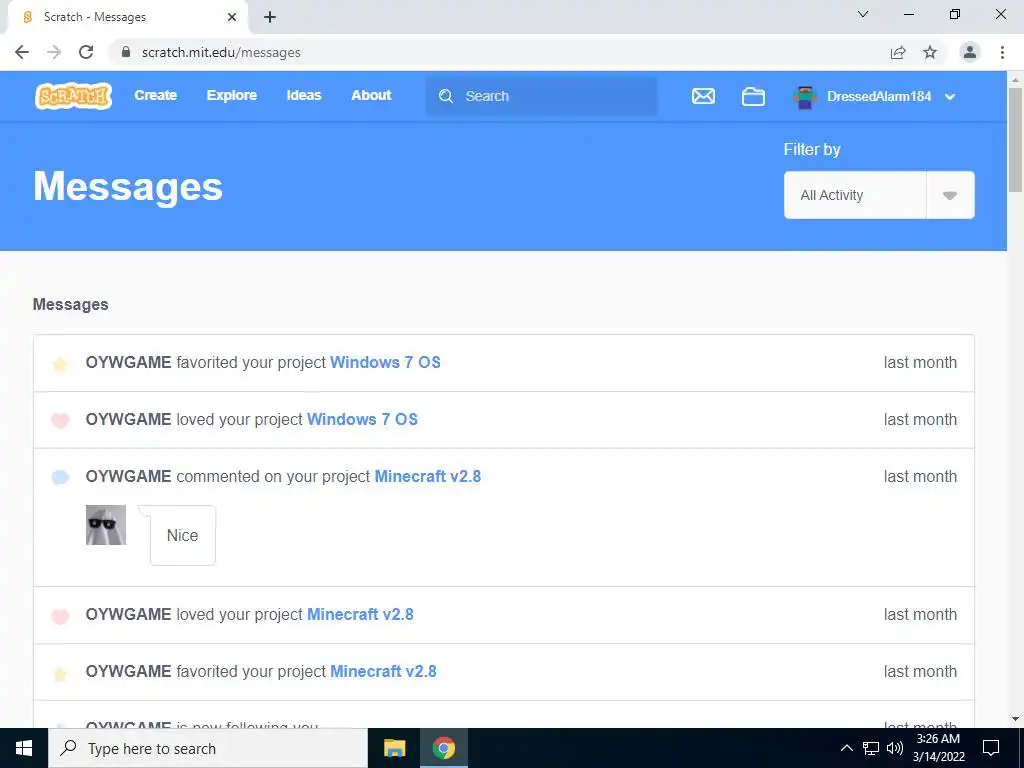Image resolution: width=1024 pixels, height=768 pixels.
Task: Click the Scratch logo in the navbar
Action: [x=73, y=96]
